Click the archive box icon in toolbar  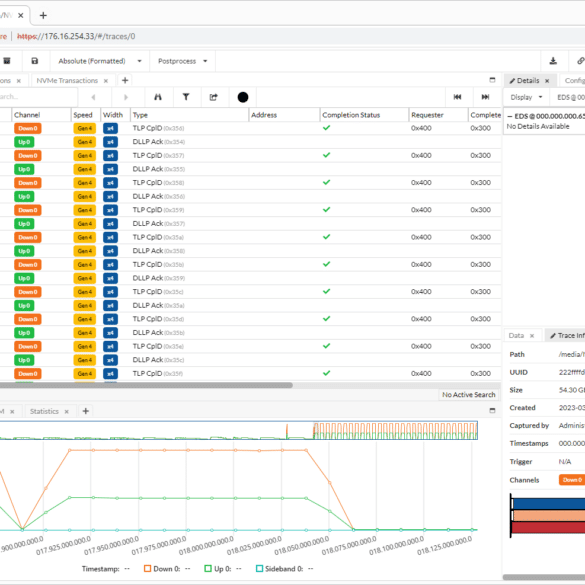pos(7,61)
